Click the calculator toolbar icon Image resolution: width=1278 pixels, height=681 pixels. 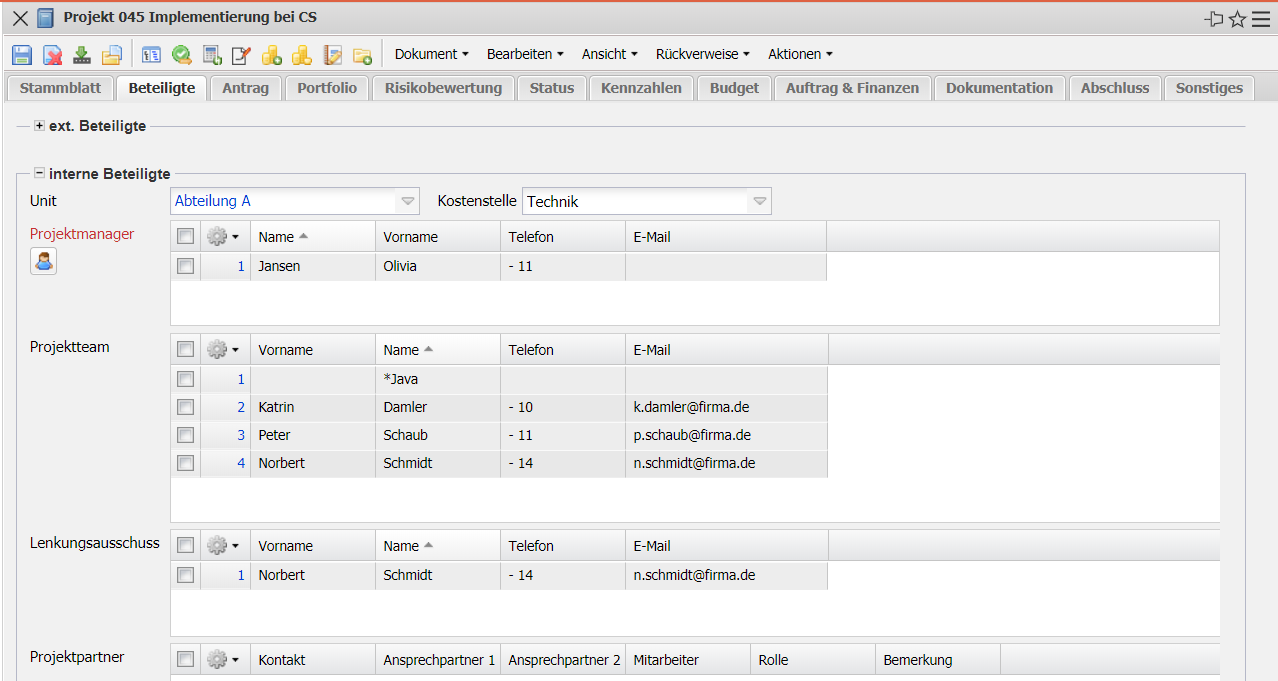(x=212, y=55)
